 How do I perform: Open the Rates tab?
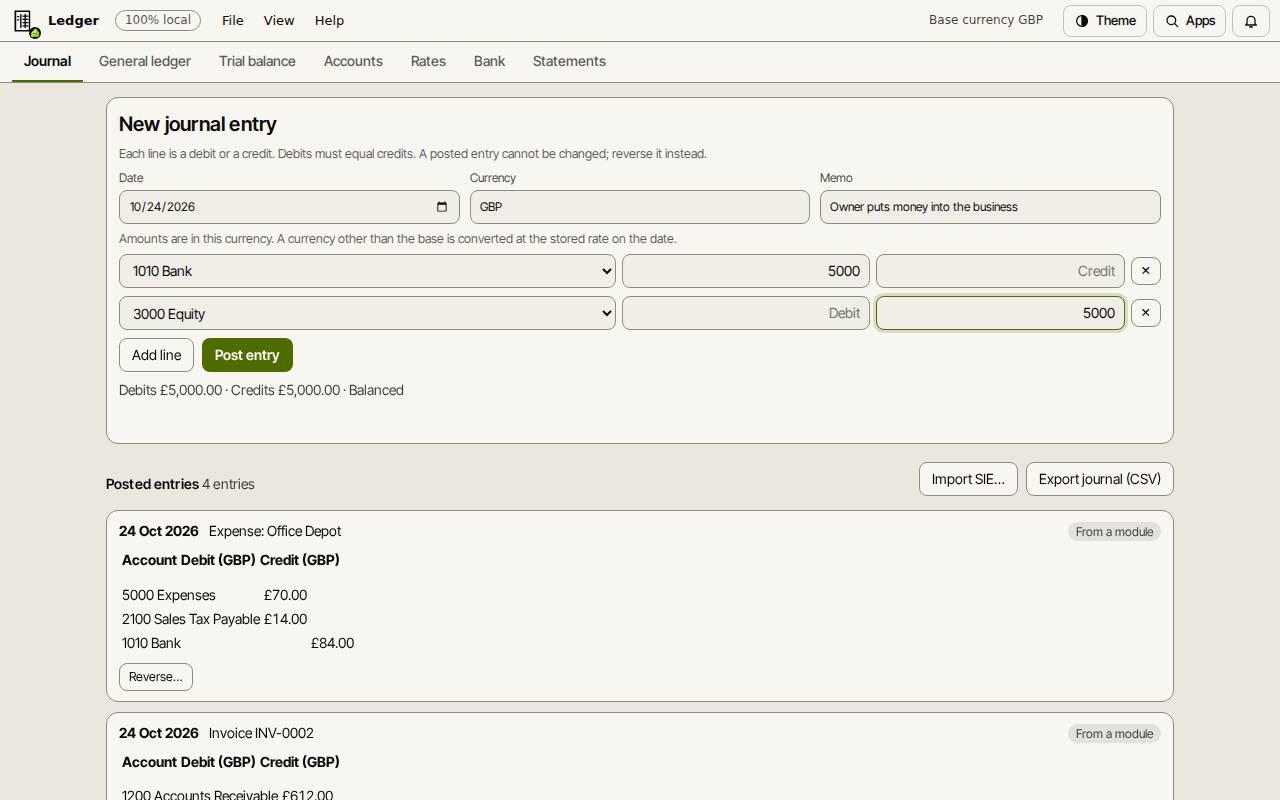pyautogui.click(x=428, y=61)
